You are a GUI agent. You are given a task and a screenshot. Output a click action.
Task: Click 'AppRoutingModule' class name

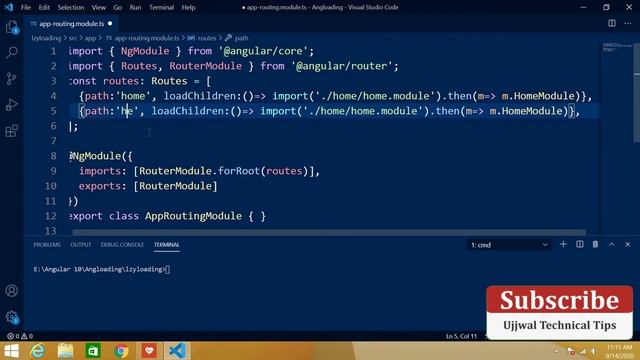[193, 216]
